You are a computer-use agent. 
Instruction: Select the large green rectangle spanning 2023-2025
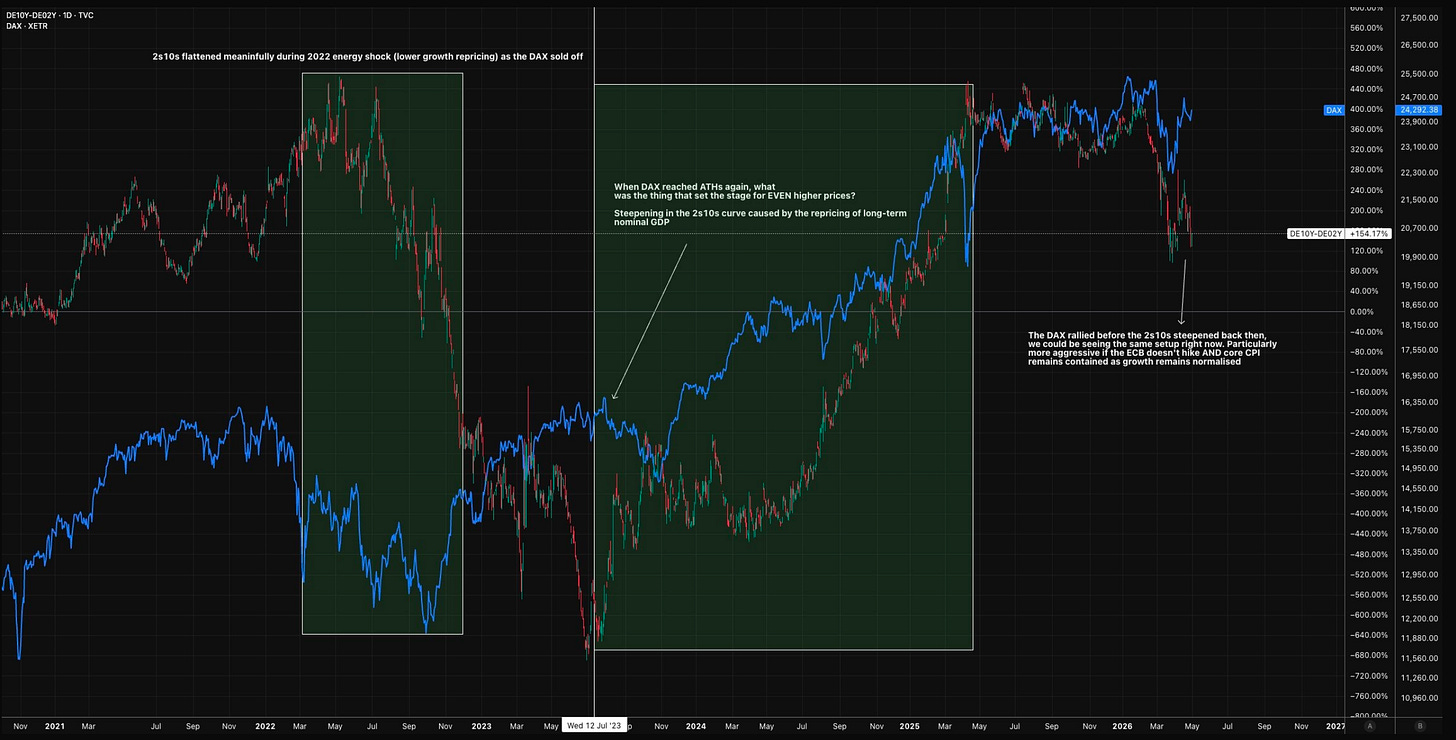tap(783, 367)
